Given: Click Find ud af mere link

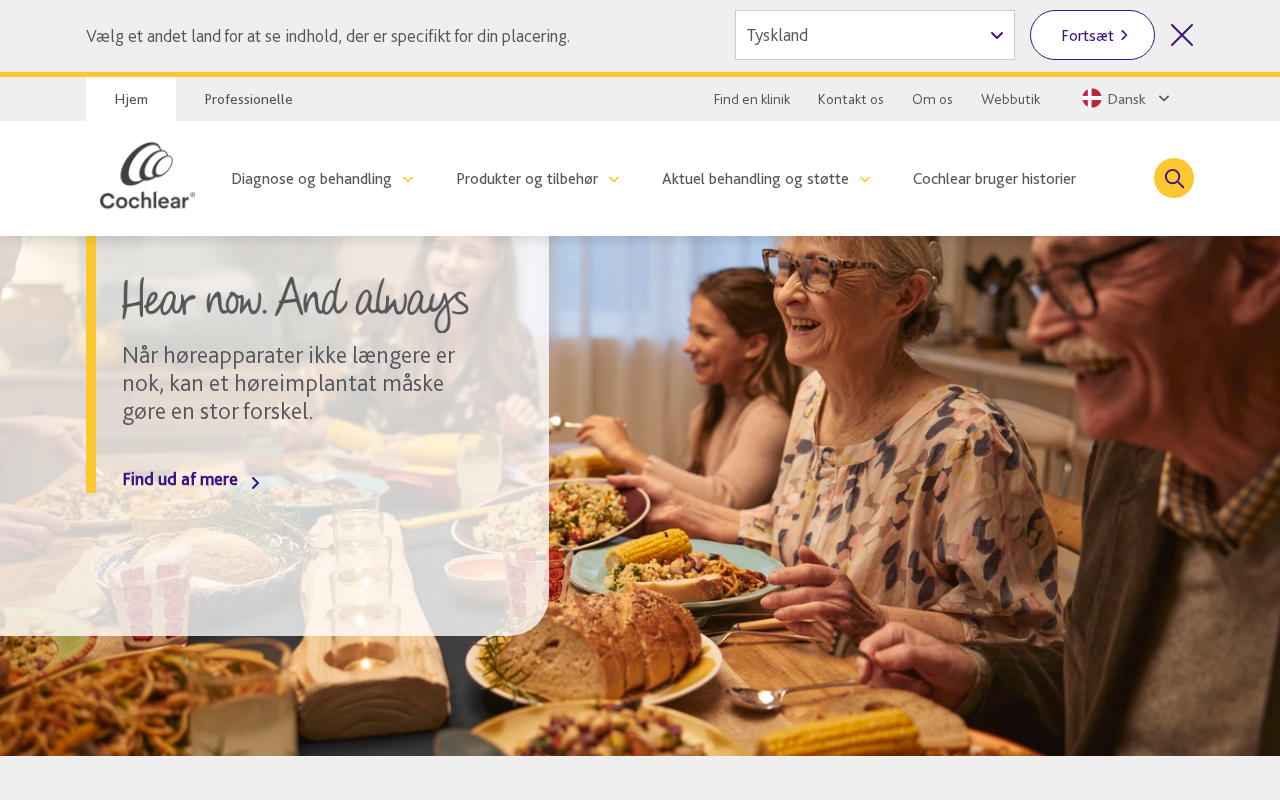Looking at the screenshot, I should pyautogui.click(x=180, y=479).
